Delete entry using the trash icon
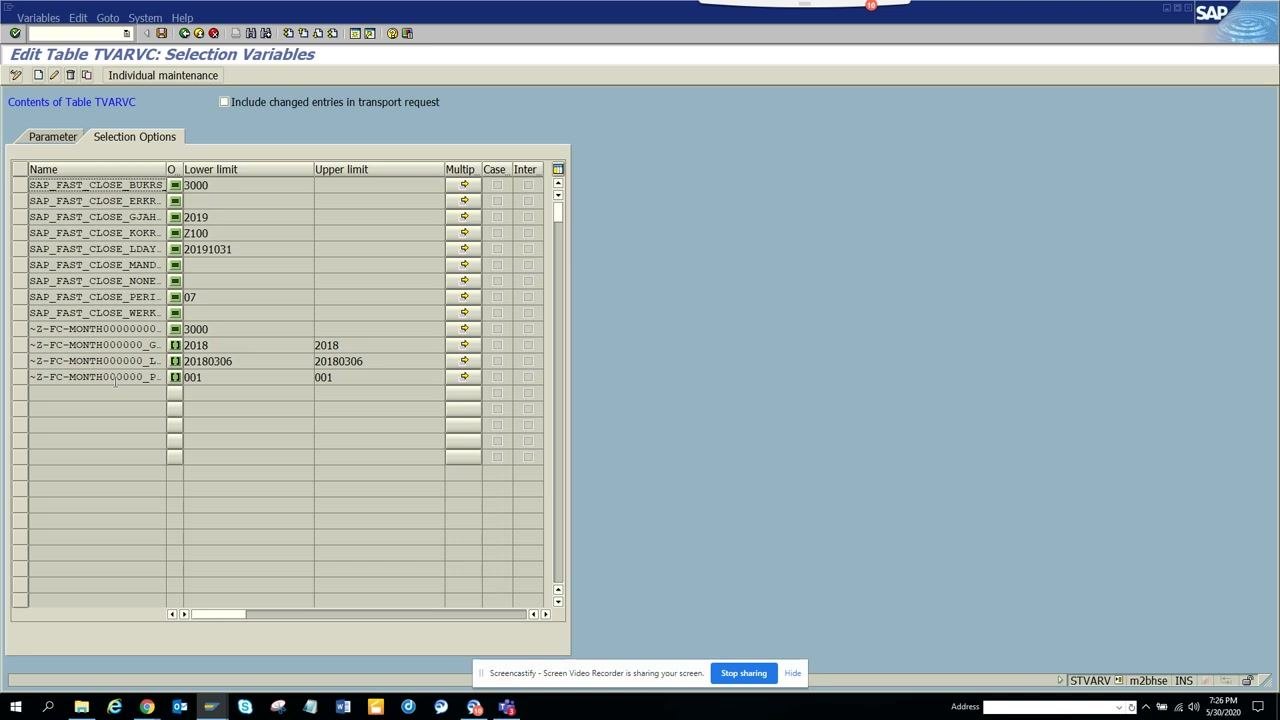The width and height of the screenshot is (1280, 720). coord(70,75)
